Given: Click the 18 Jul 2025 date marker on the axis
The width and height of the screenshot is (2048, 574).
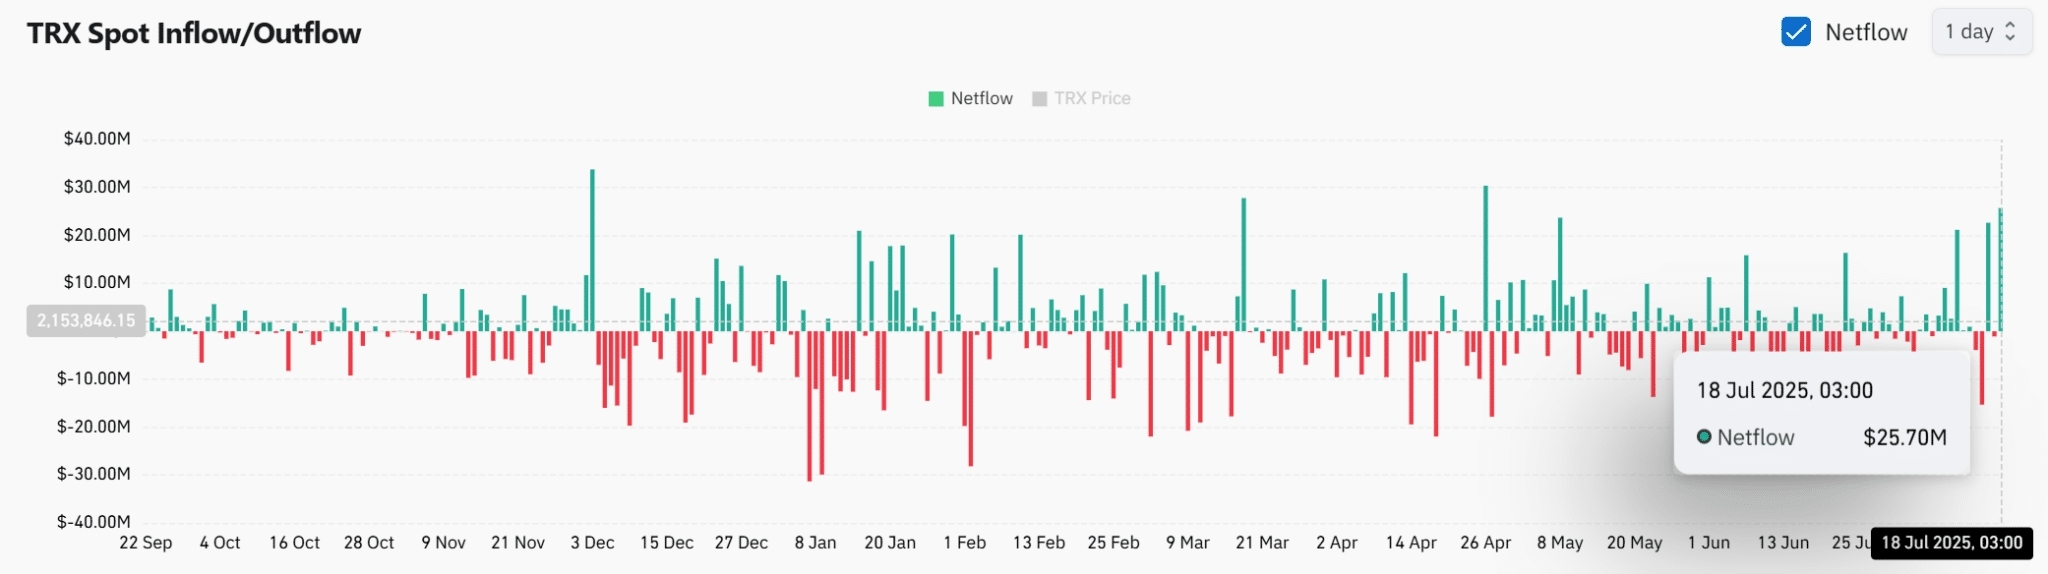Looking at the screenshot, I should click(x=1951, y=543).
